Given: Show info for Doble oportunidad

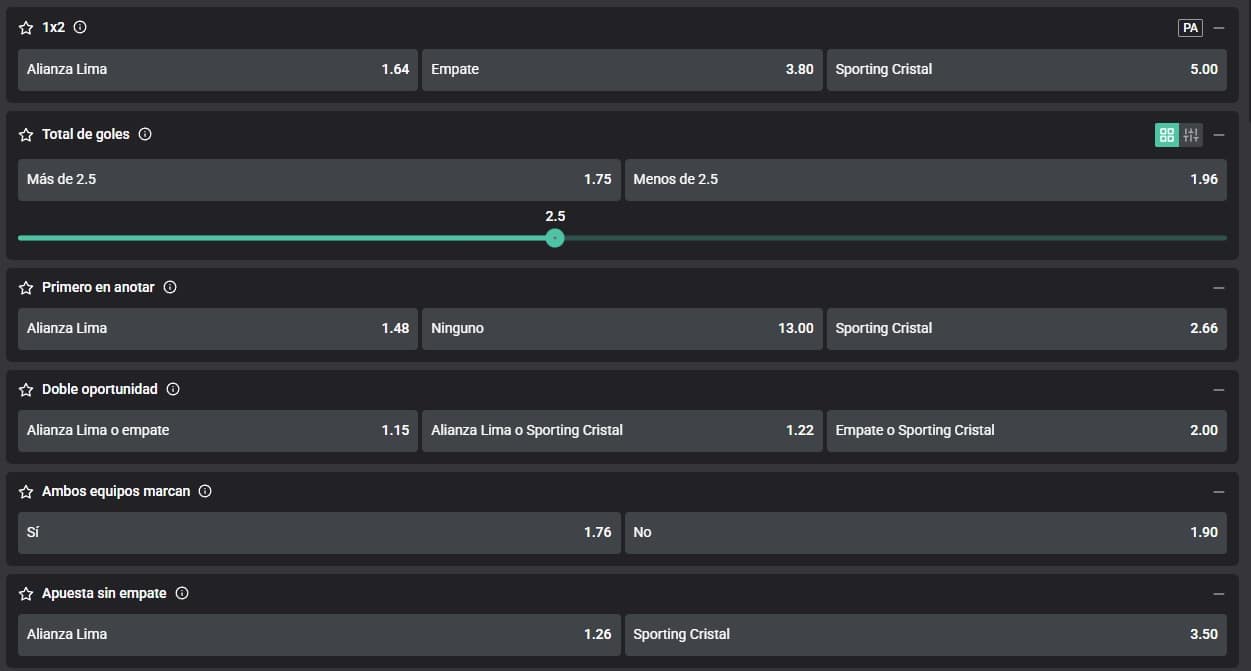Looking at the screenshot, I should (x=173, y=389).
